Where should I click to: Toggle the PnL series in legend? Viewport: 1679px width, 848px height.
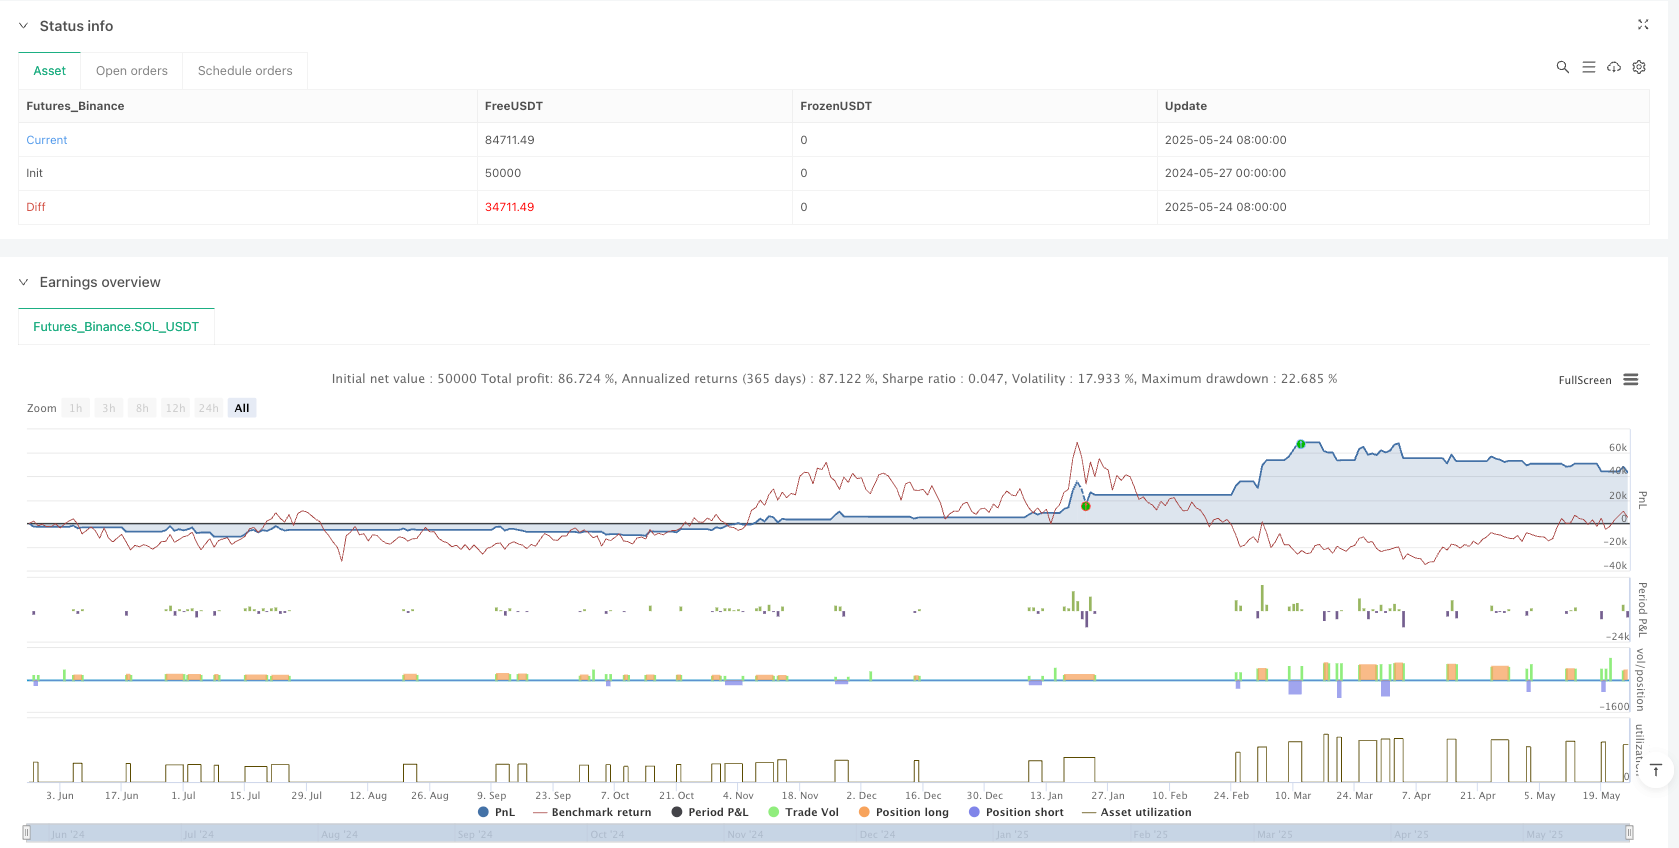click(x=497, y=812)
